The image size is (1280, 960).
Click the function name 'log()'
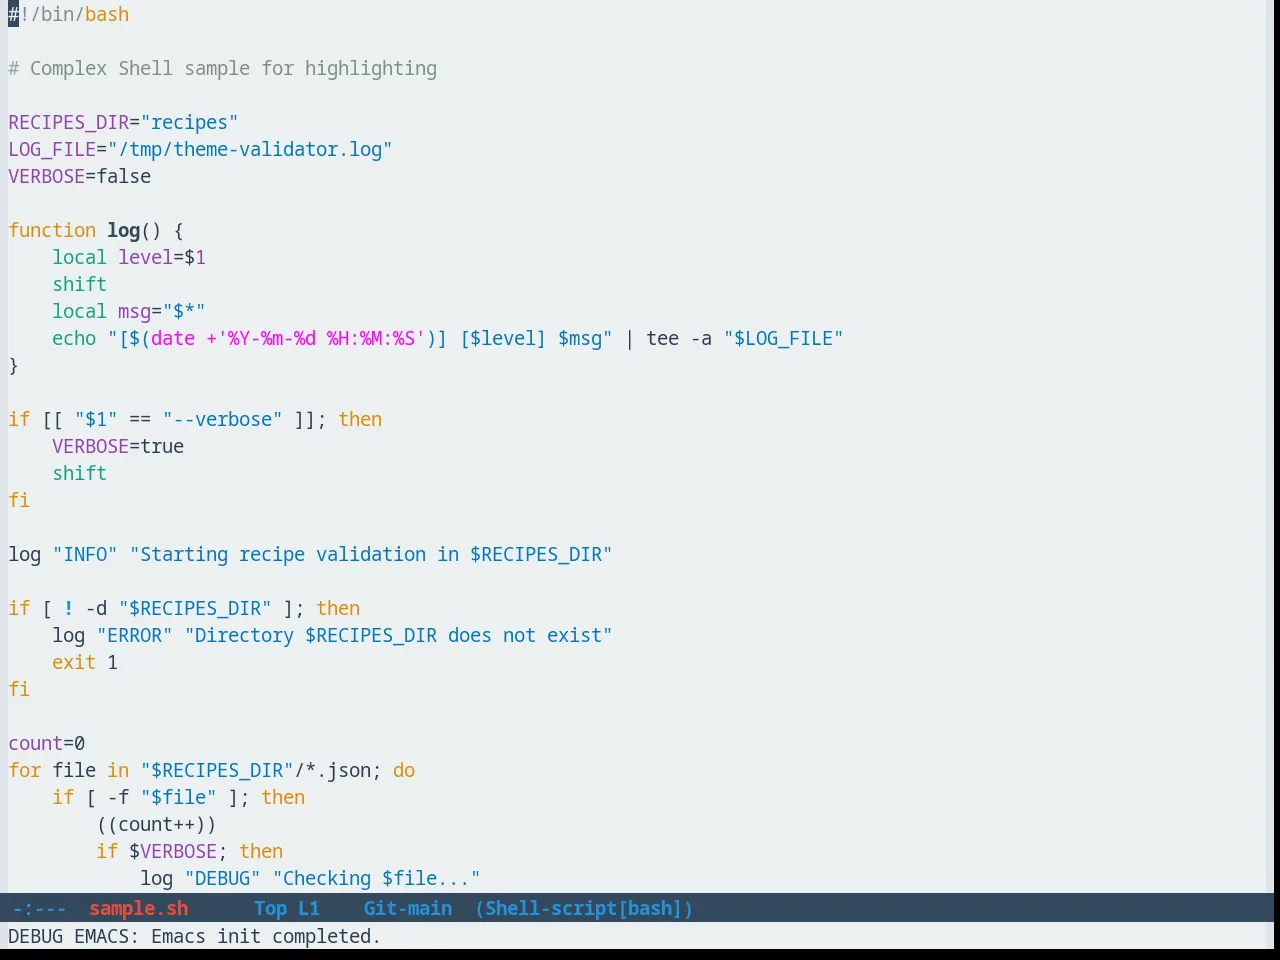click(134, 230)
